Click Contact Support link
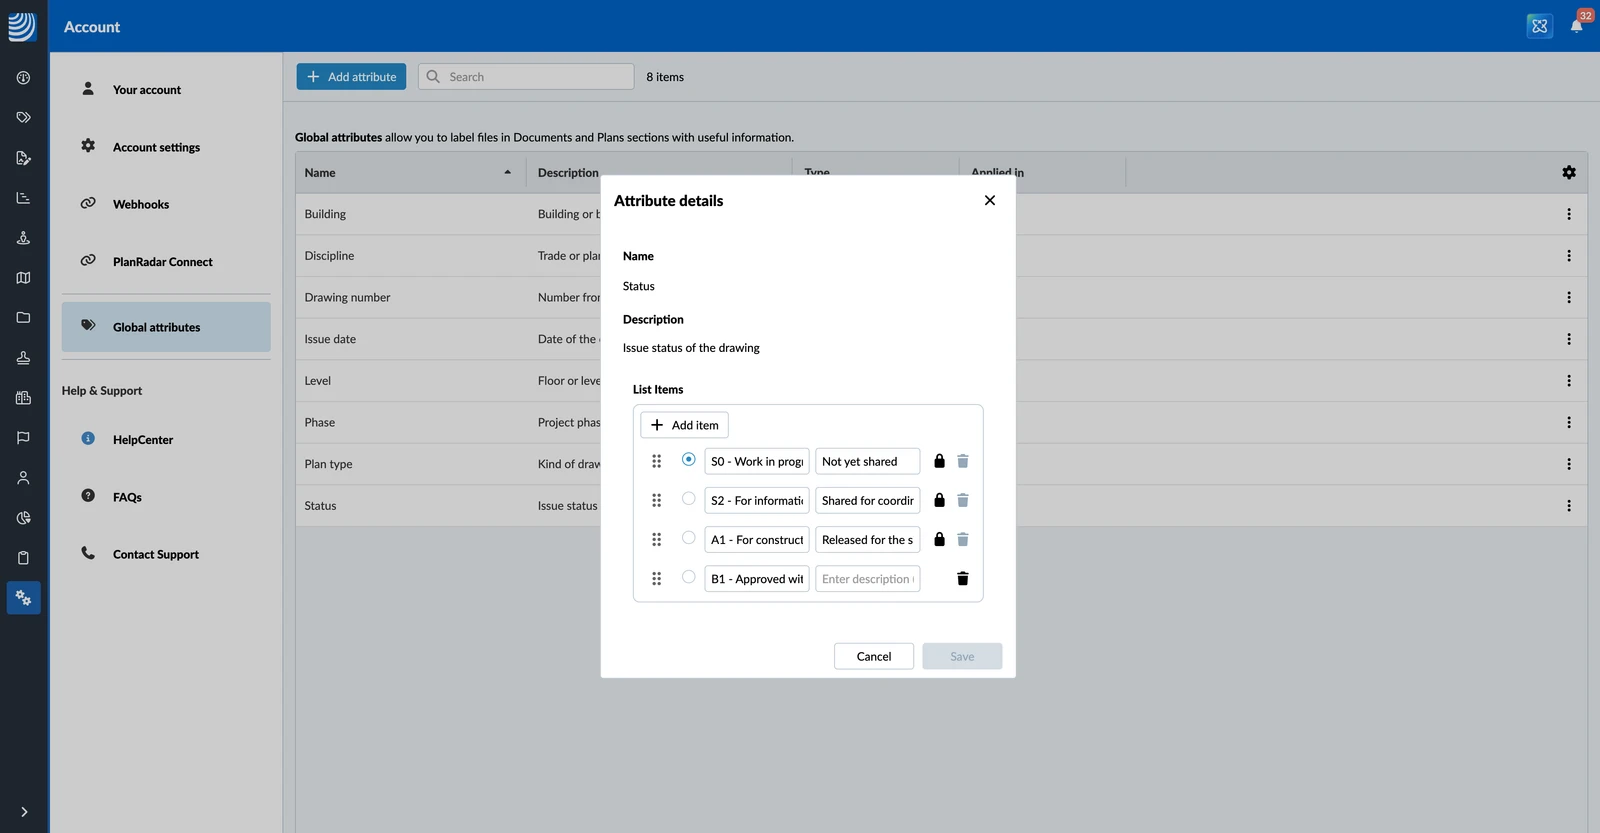 (156, 554)
